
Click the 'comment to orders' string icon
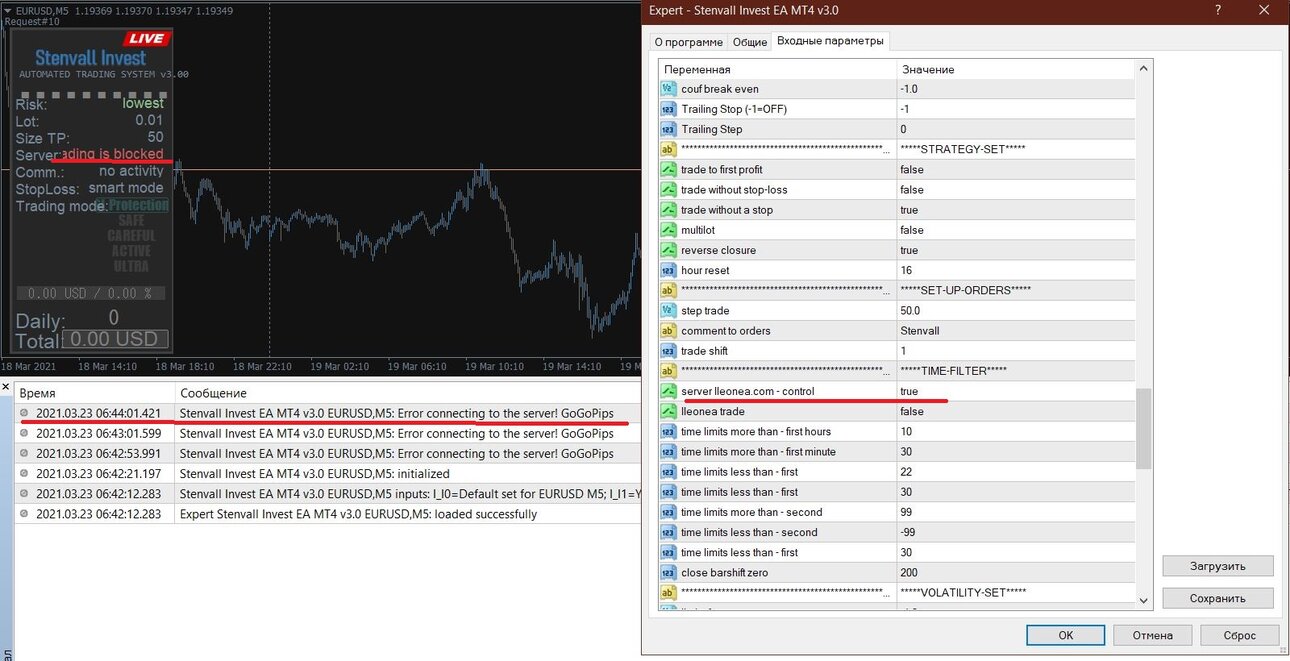tap(669, 331)
